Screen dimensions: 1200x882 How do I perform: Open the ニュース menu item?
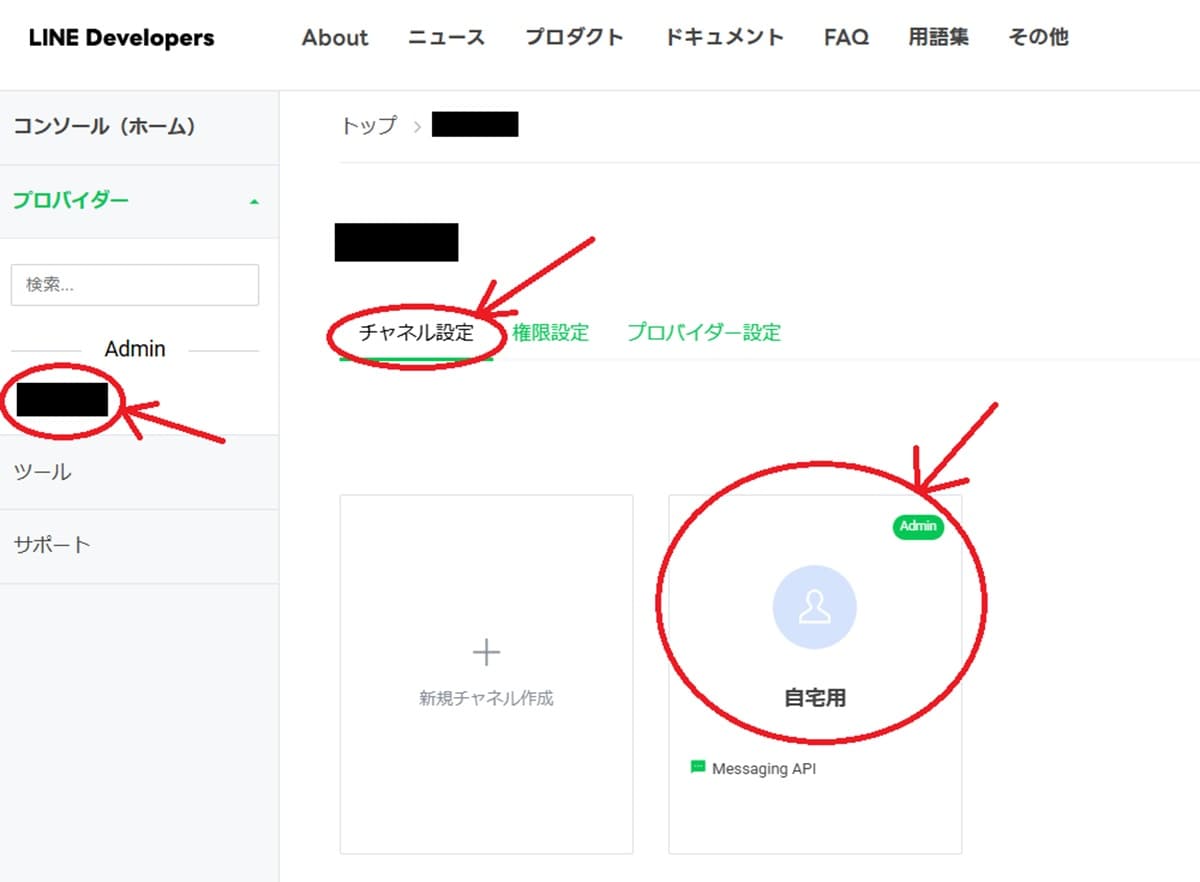pyautogui.click(x=446, y=38)
